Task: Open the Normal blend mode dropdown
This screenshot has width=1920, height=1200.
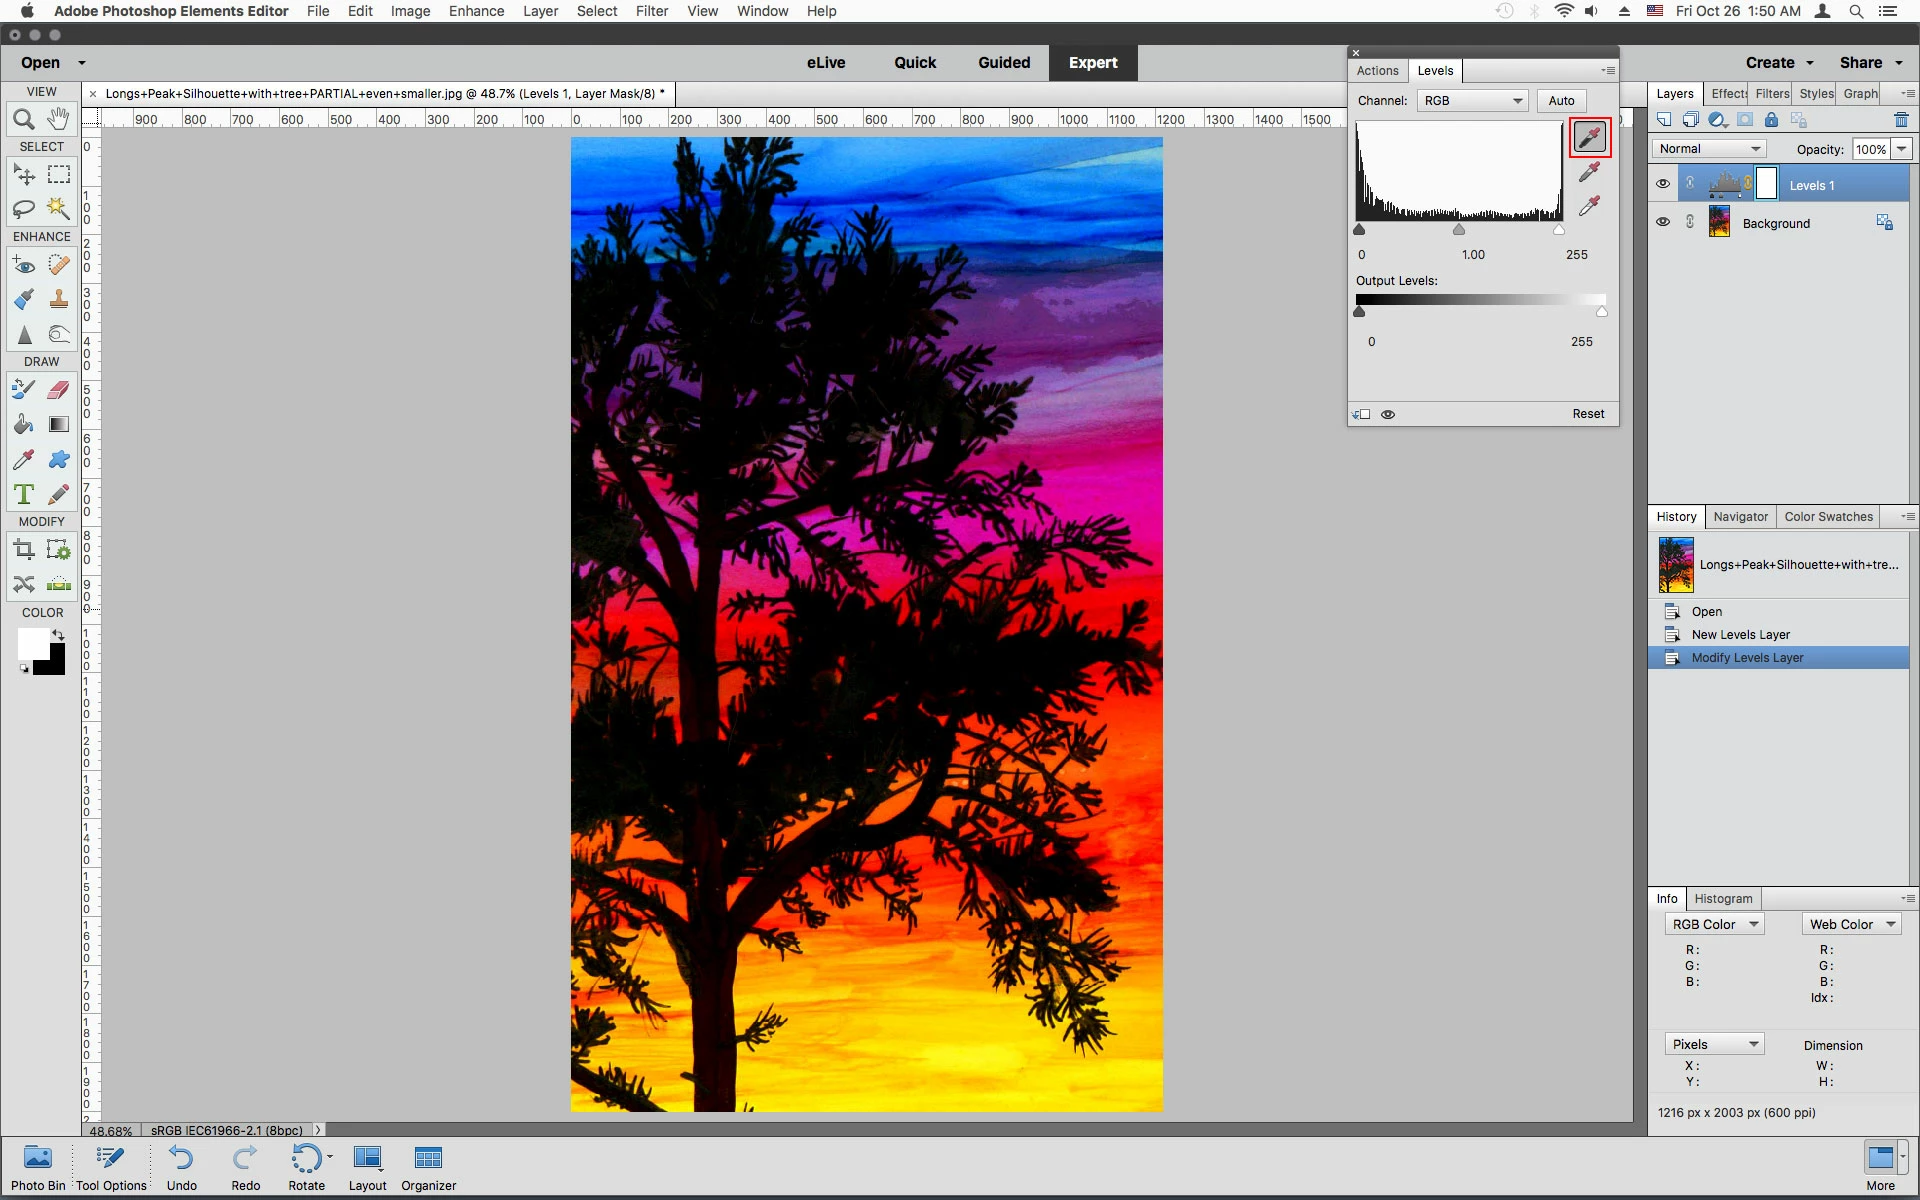Action: [x=1708, y=149]
